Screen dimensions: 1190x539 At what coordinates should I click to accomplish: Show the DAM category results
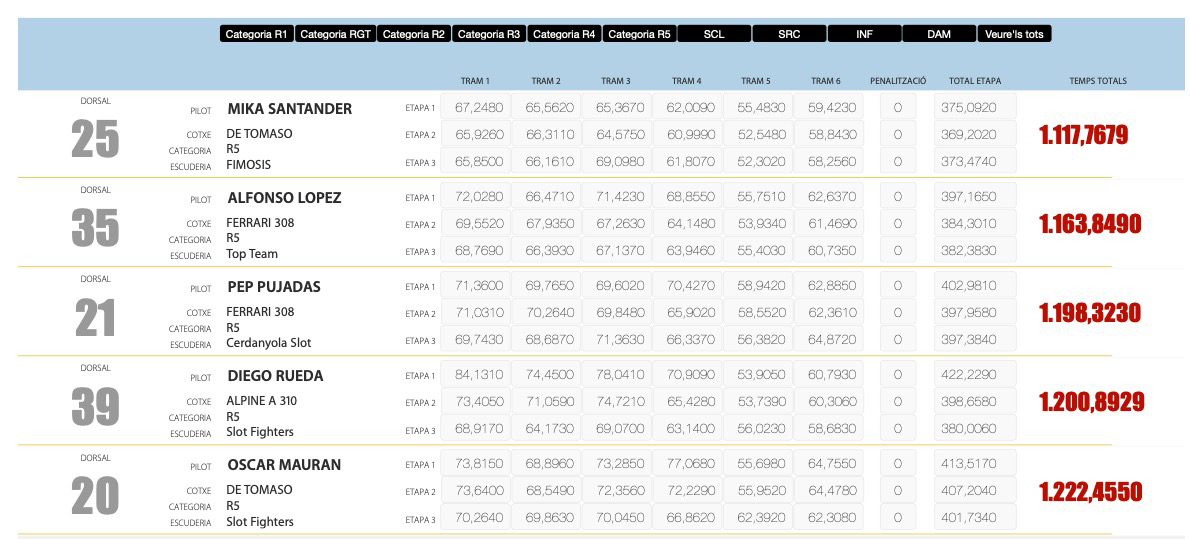tap(939, 34)
